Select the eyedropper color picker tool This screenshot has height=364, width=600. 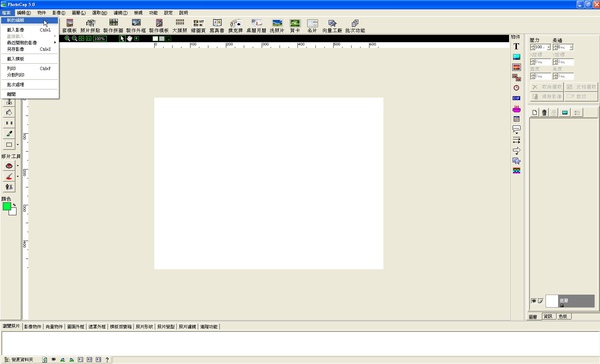tap(9, 134)
